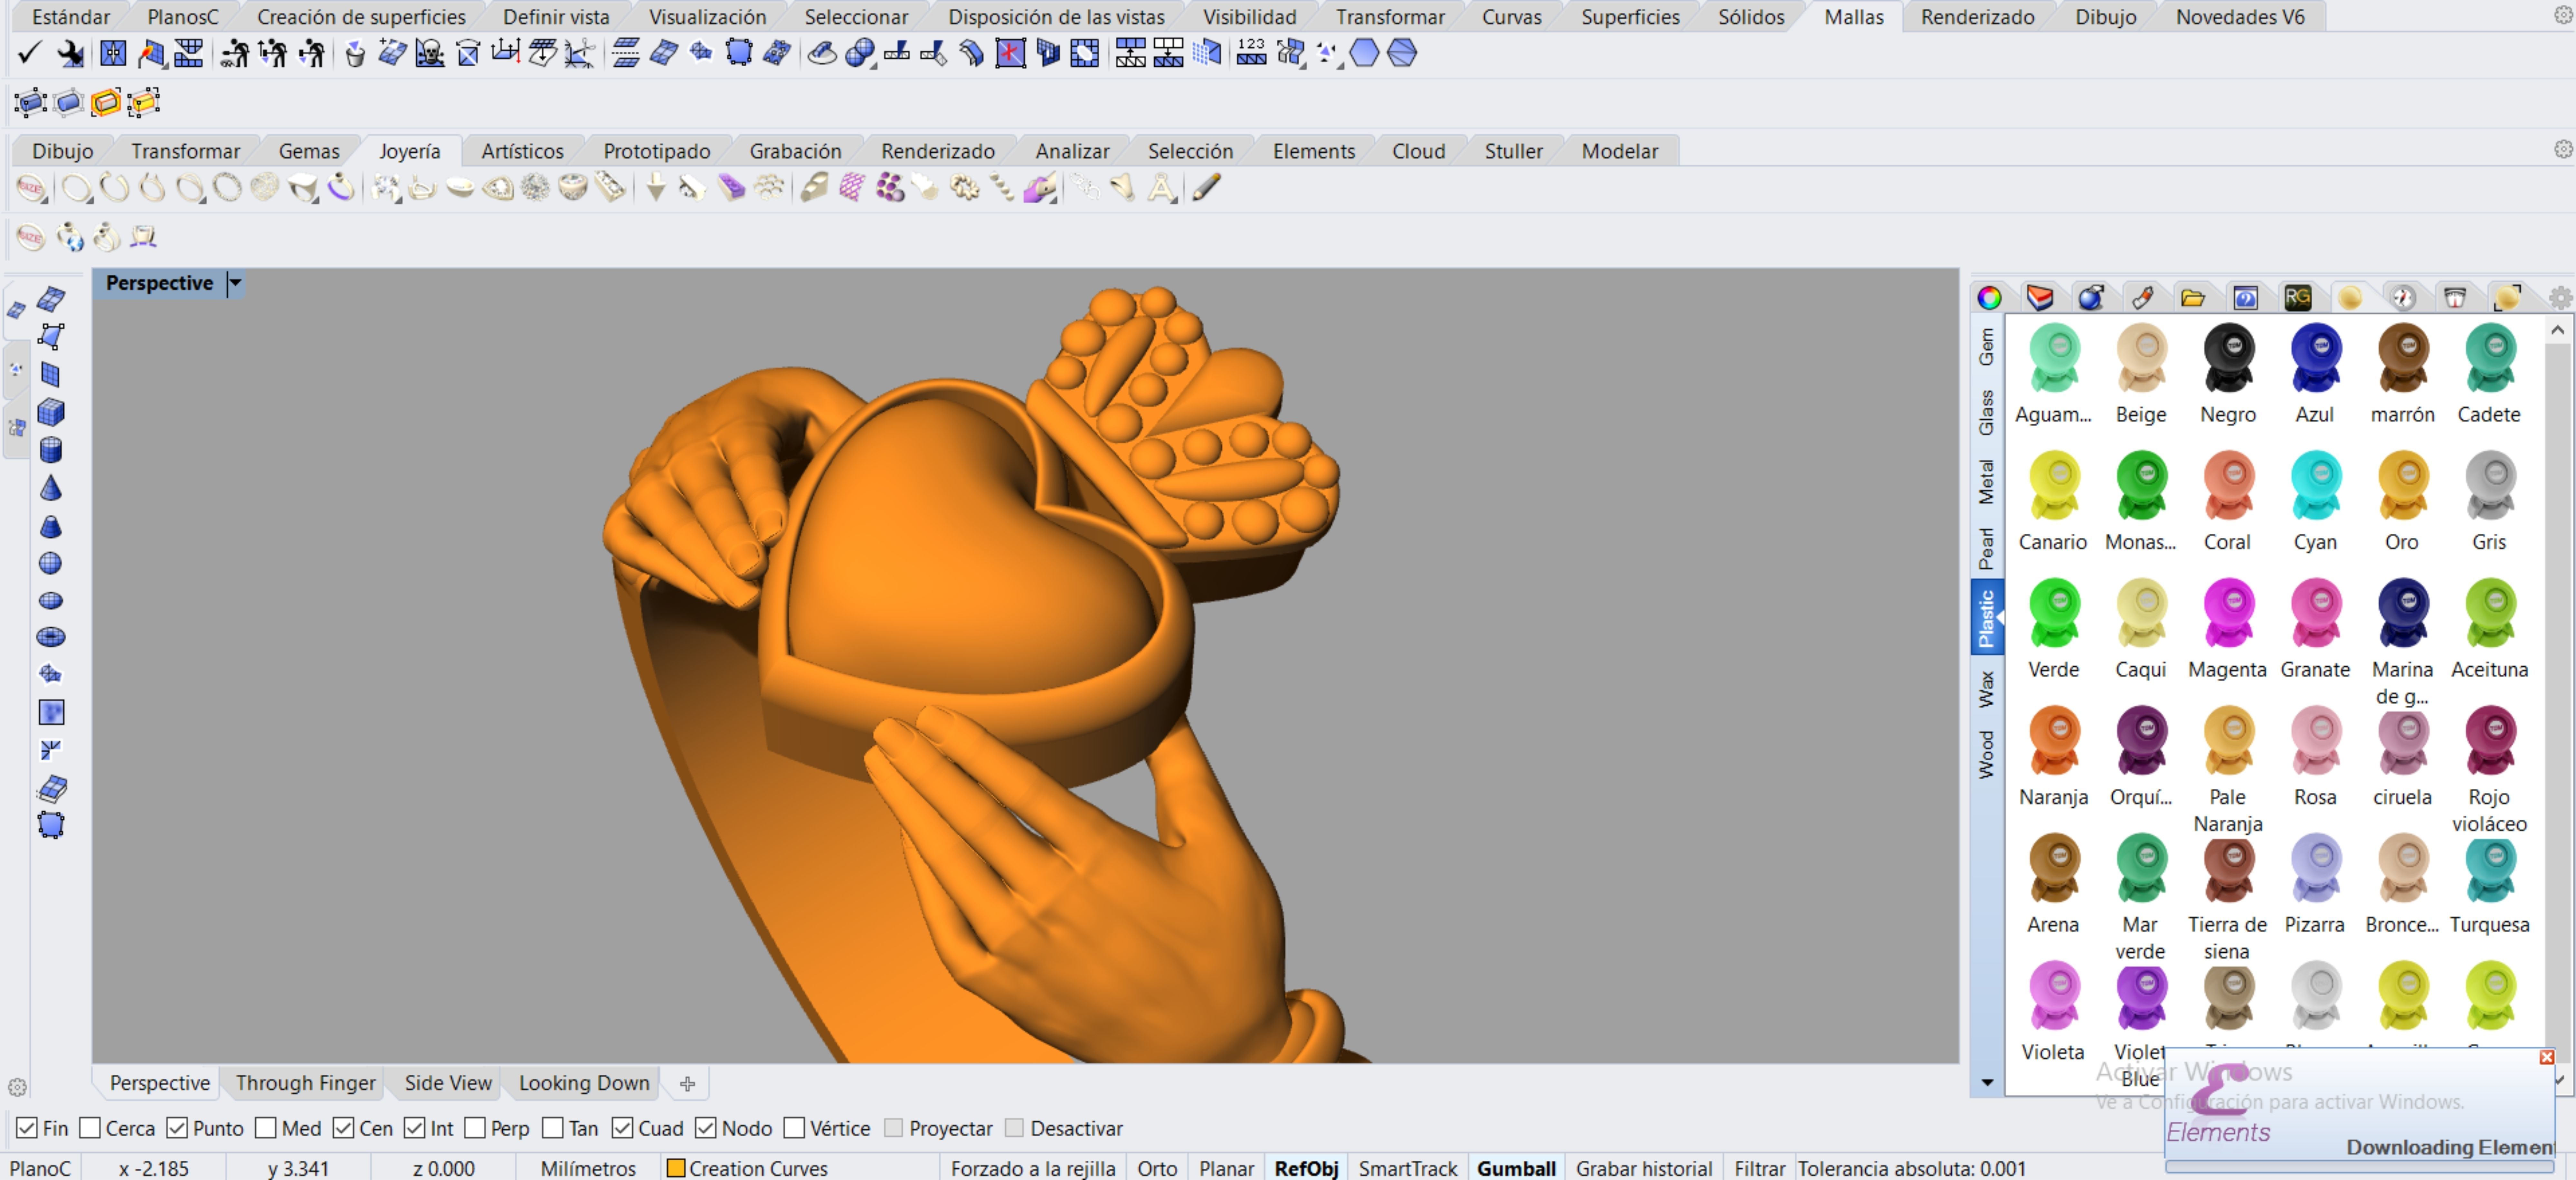
Task: Open the PlanoC coordinate system selector
Action: pyautogui.click(x=40, y=1168)
